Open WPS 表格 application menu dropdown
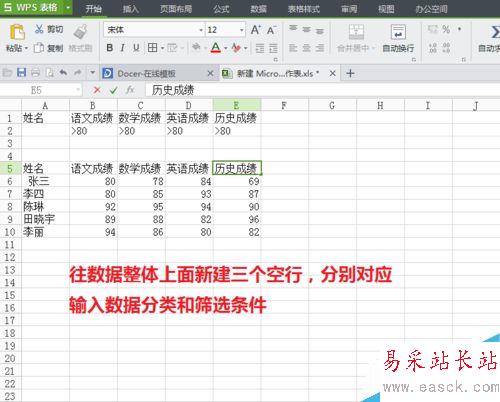 point(68,7)
